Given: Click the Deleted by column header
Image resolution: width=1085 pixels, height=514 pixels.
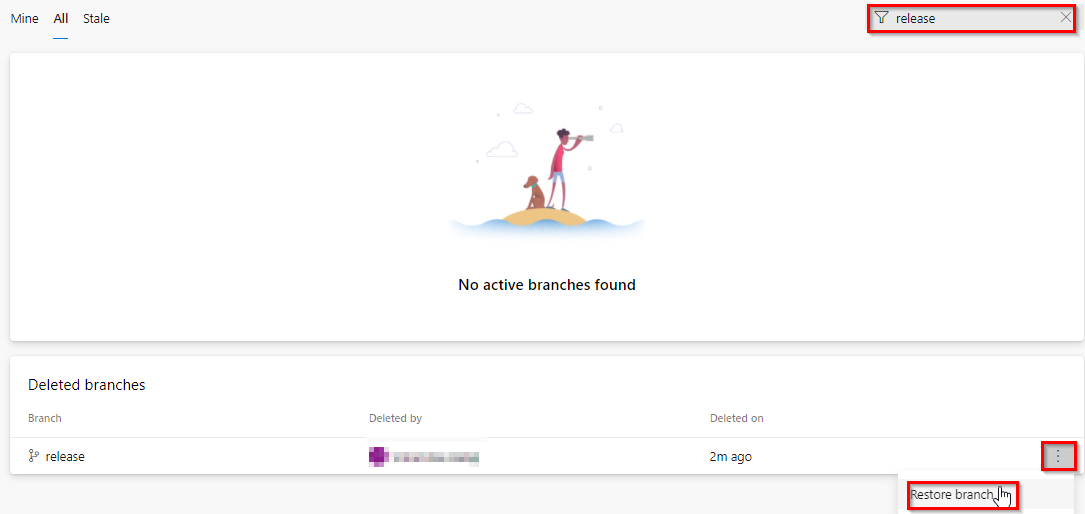Looking at the screenshot, I should click(395, 419).
